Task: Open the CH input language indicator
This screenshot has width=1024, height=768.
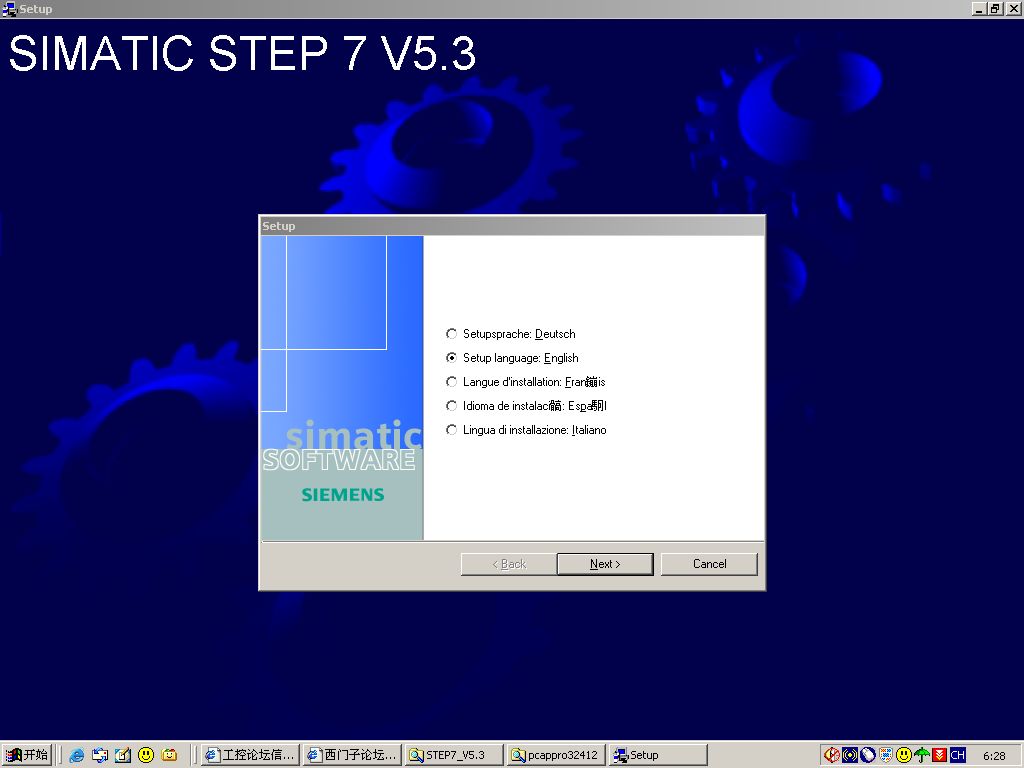Action: pos(958,756)
